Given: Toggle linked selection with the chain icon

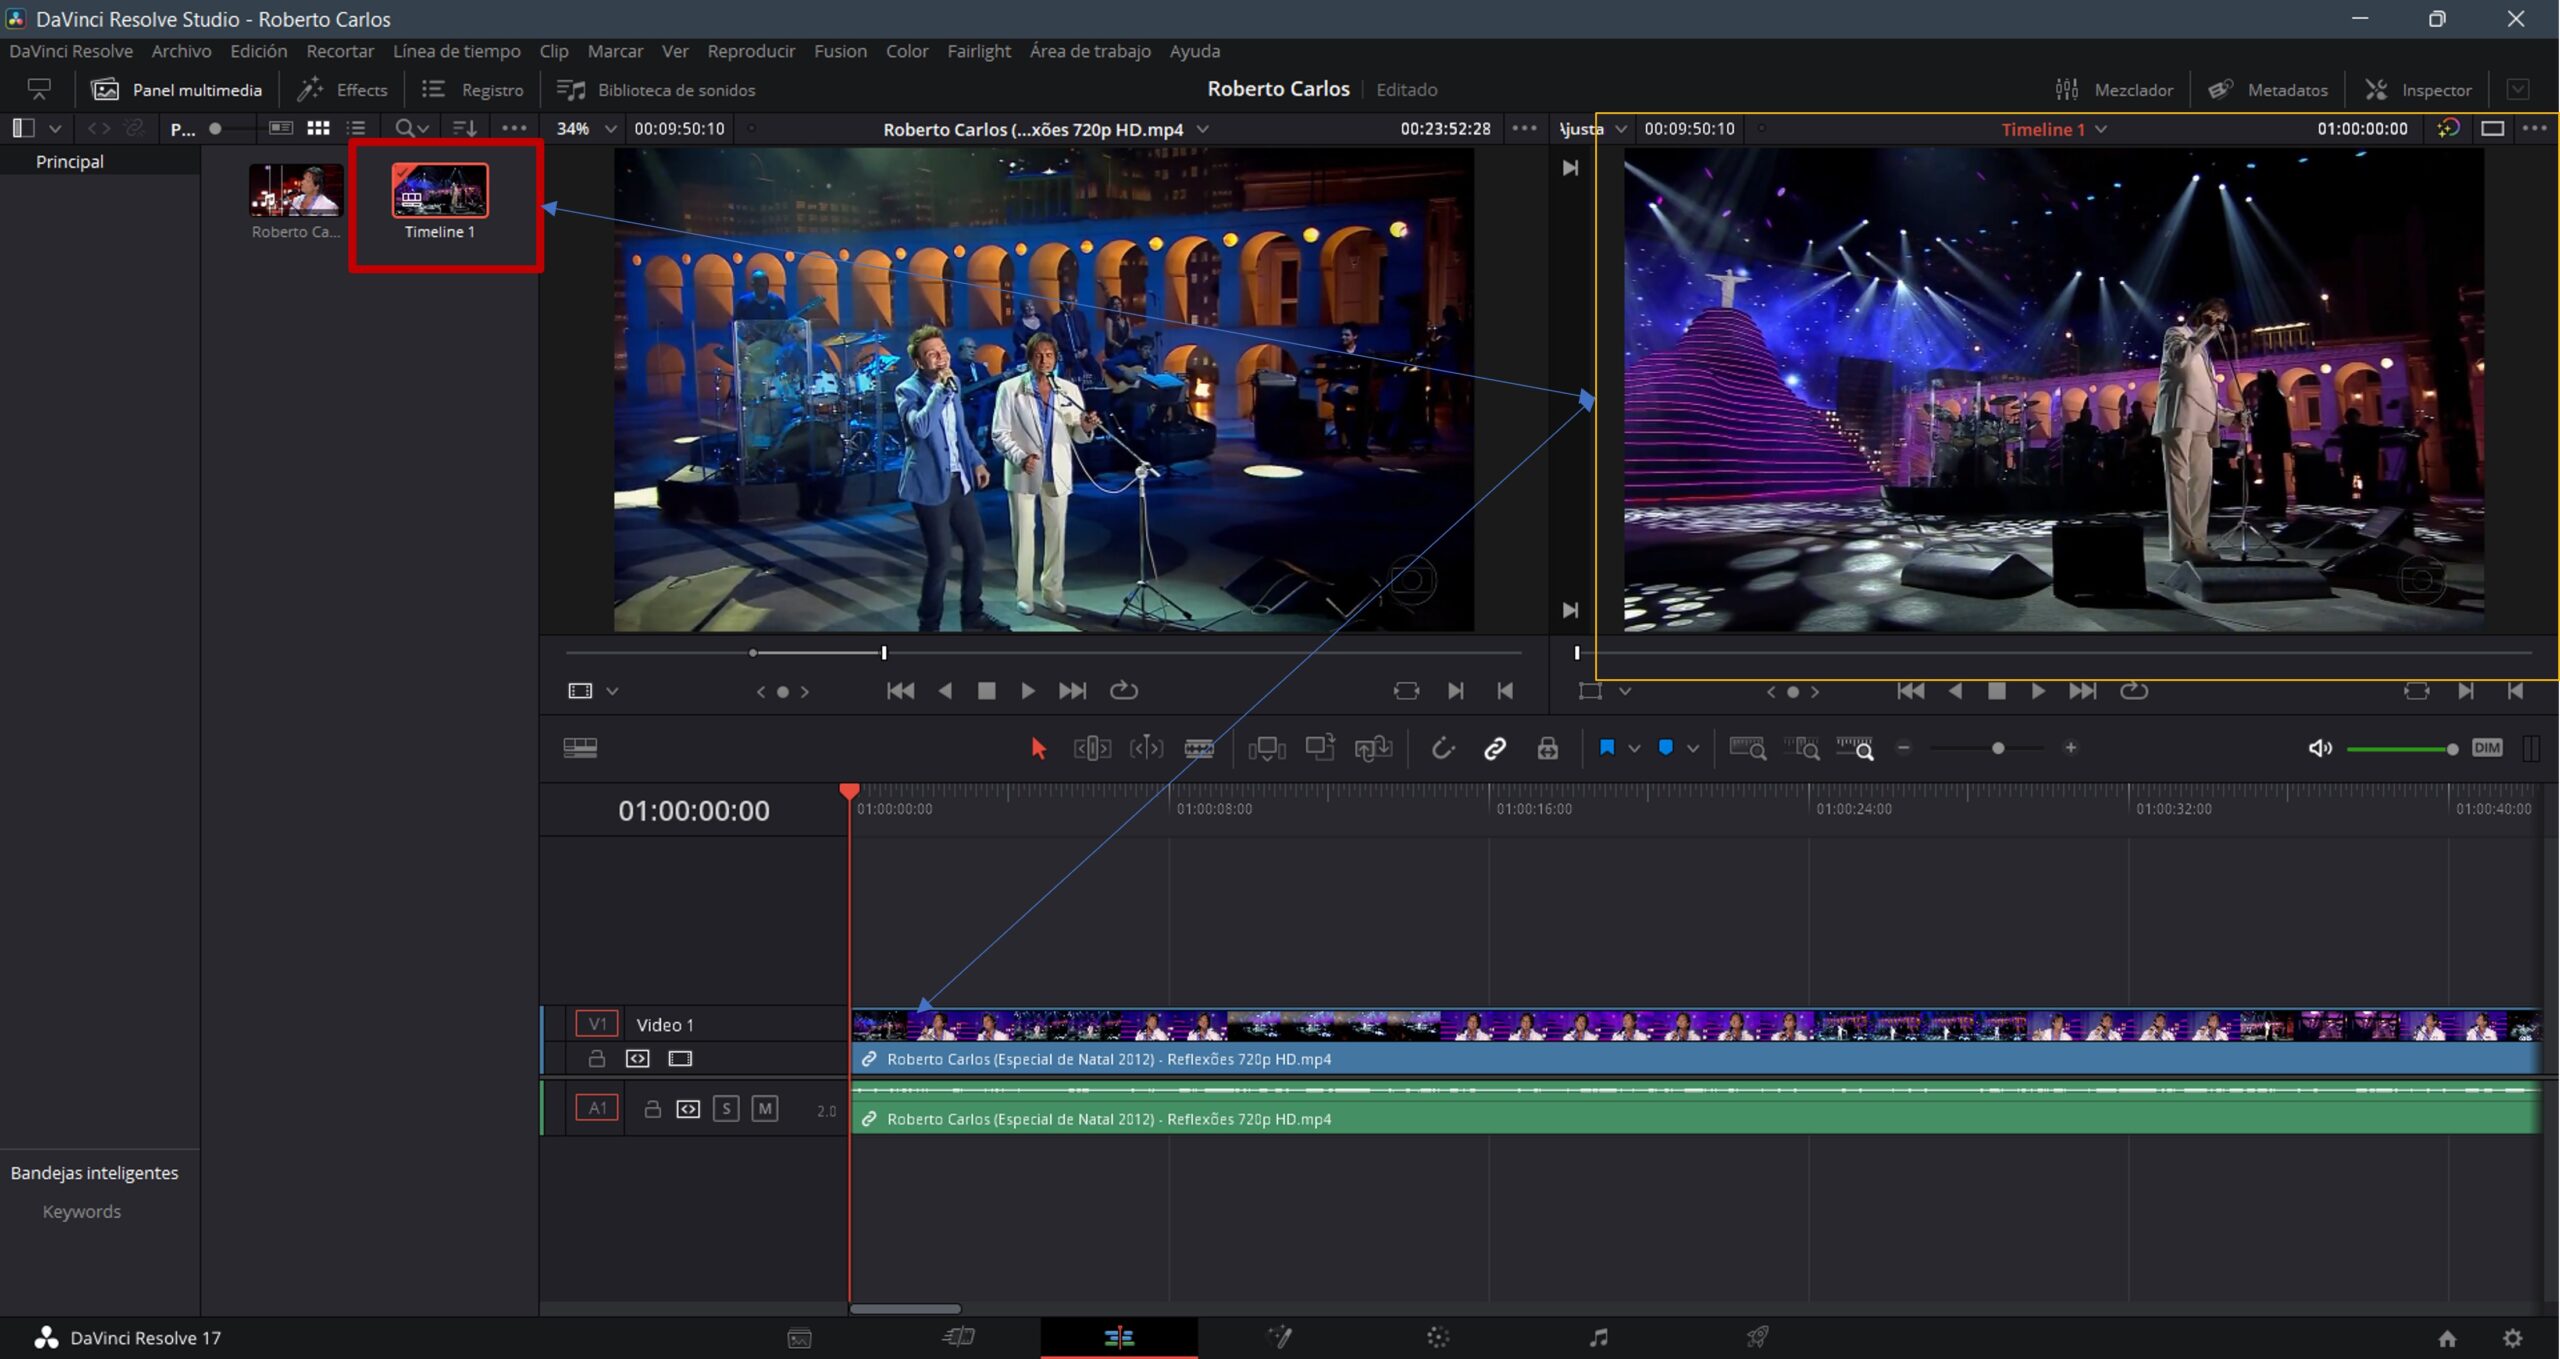Looking at the screenshot, I should coord(1496,748).
